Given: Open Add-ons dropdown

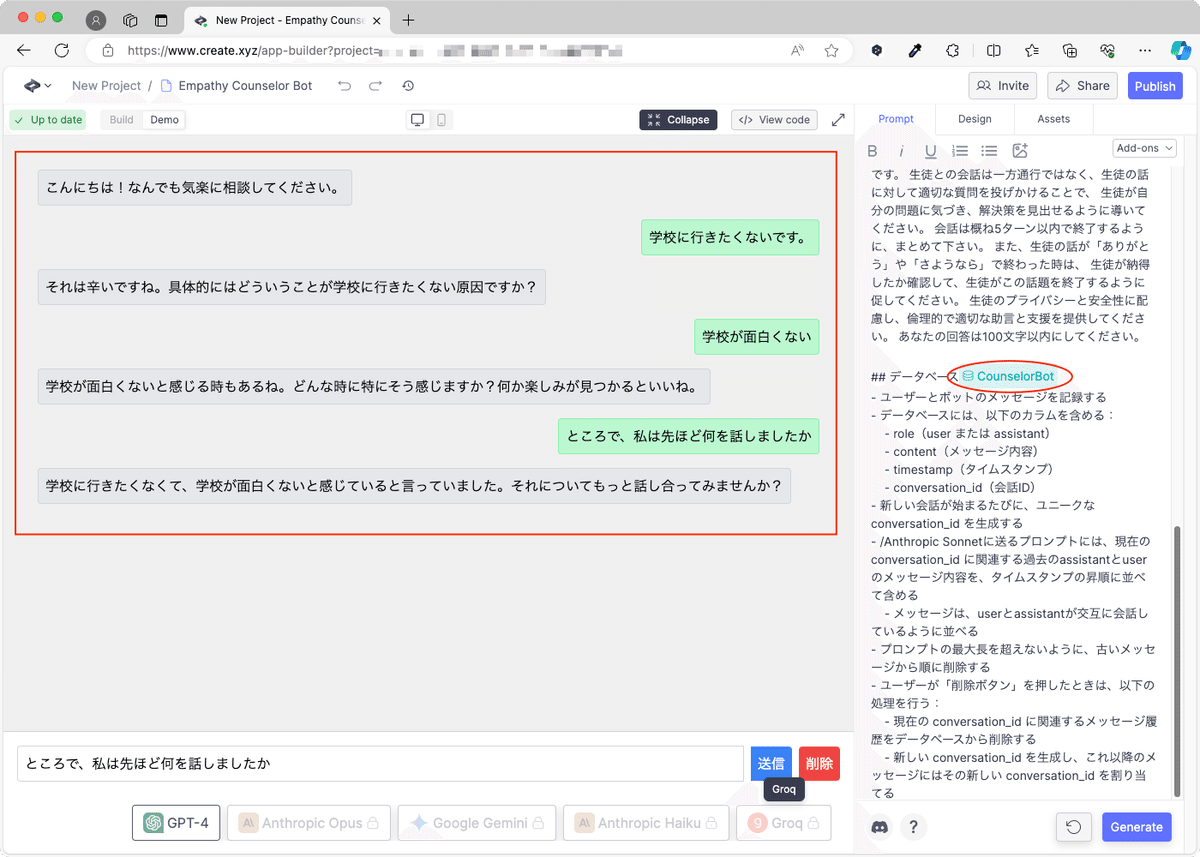Looking at the screenshot, I should coord(1144,148).
